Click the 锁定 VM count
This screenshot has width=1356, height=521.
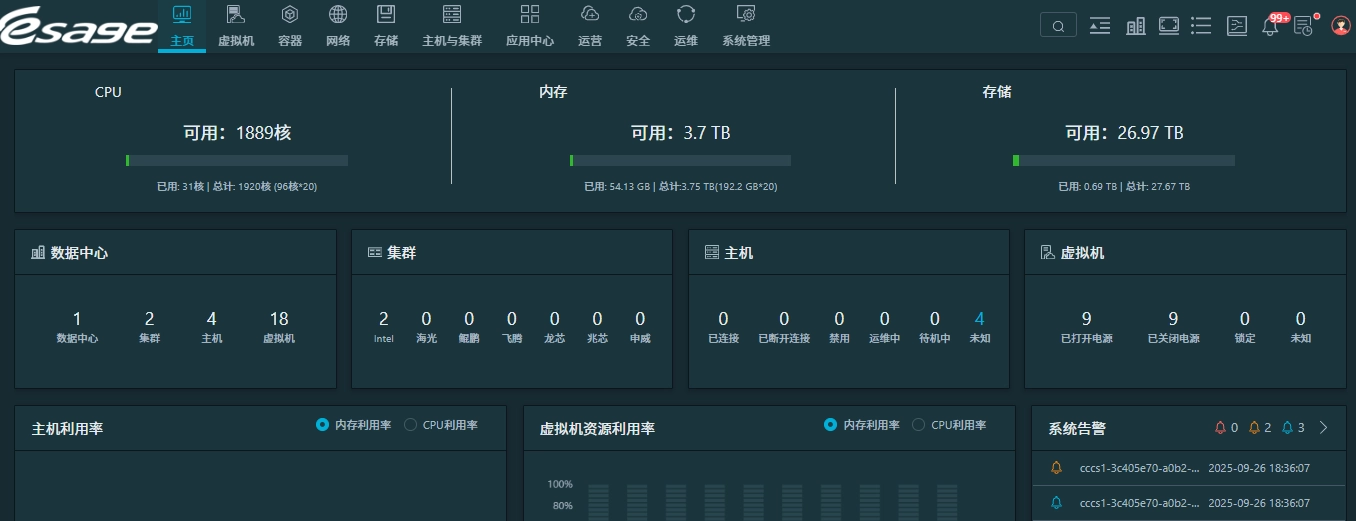click(x=1245, y=319)
